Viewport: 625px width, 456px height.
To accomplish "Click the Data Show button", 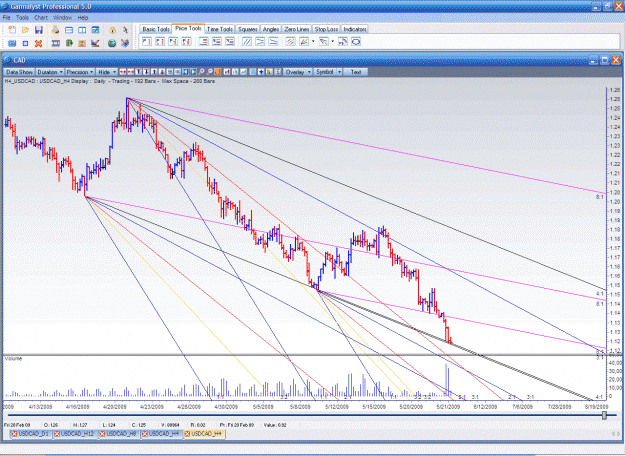I will [19, 72].
